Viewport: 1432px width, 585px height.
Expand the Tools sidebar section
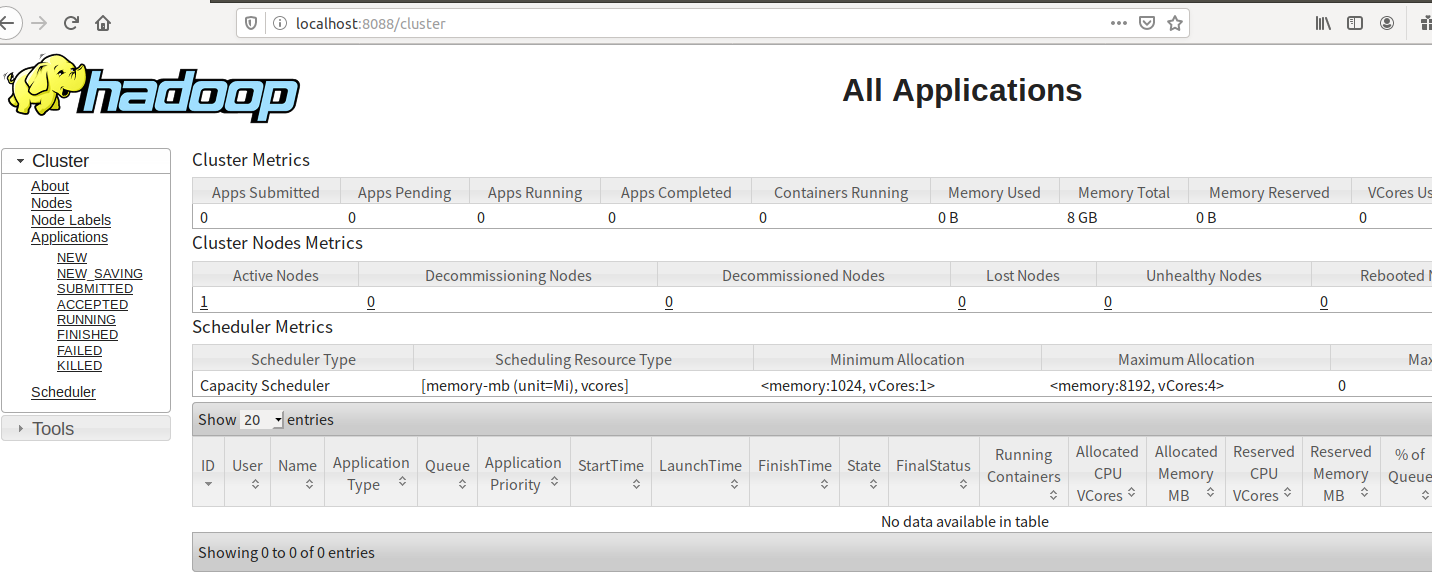86,428
